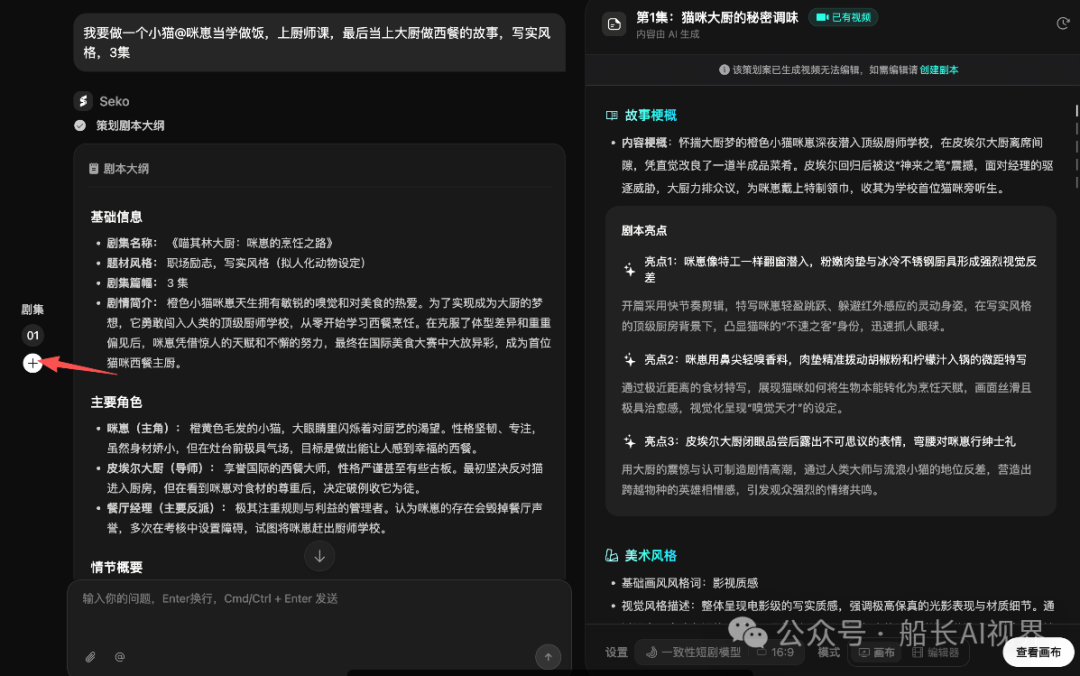Click the attachment paperclip icon
Screen dimensions: 1080x676
(x=90, y=657)
